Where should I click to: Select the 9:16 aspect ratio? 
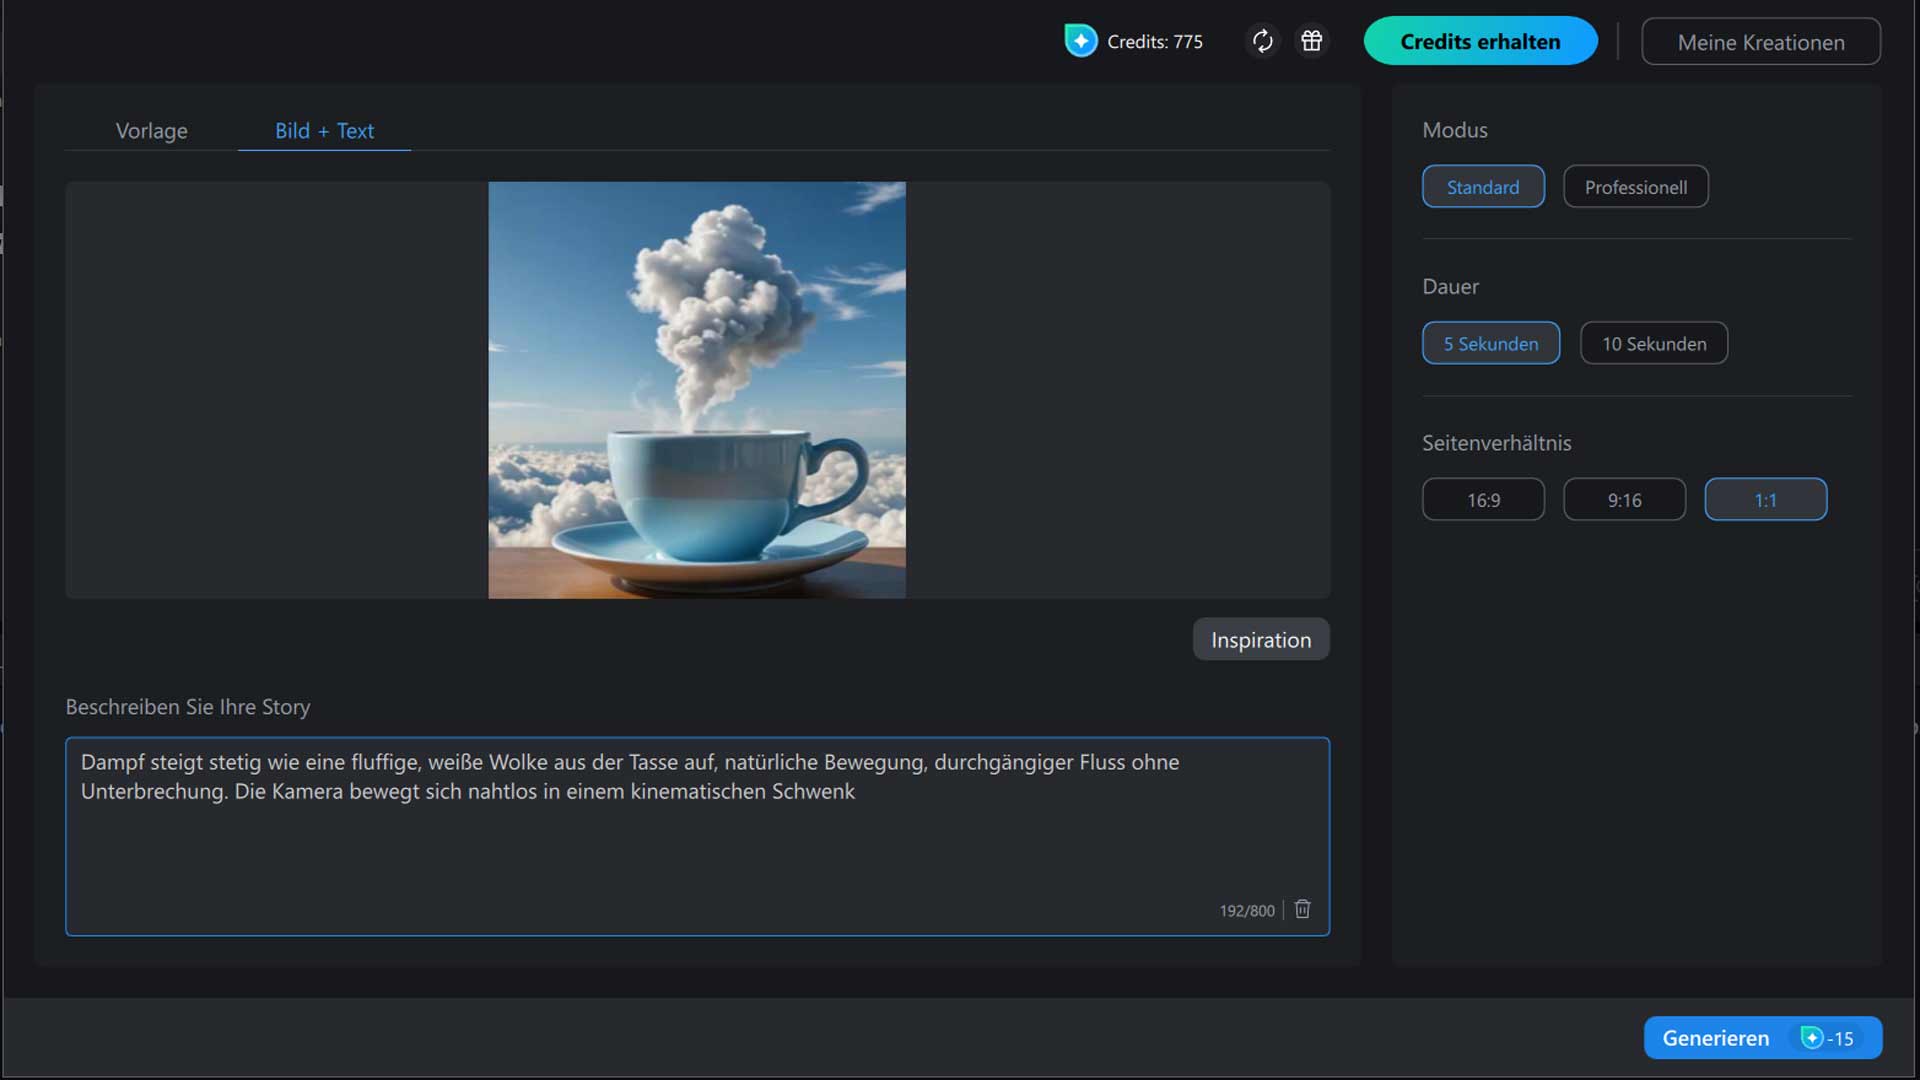[1624, 500]
